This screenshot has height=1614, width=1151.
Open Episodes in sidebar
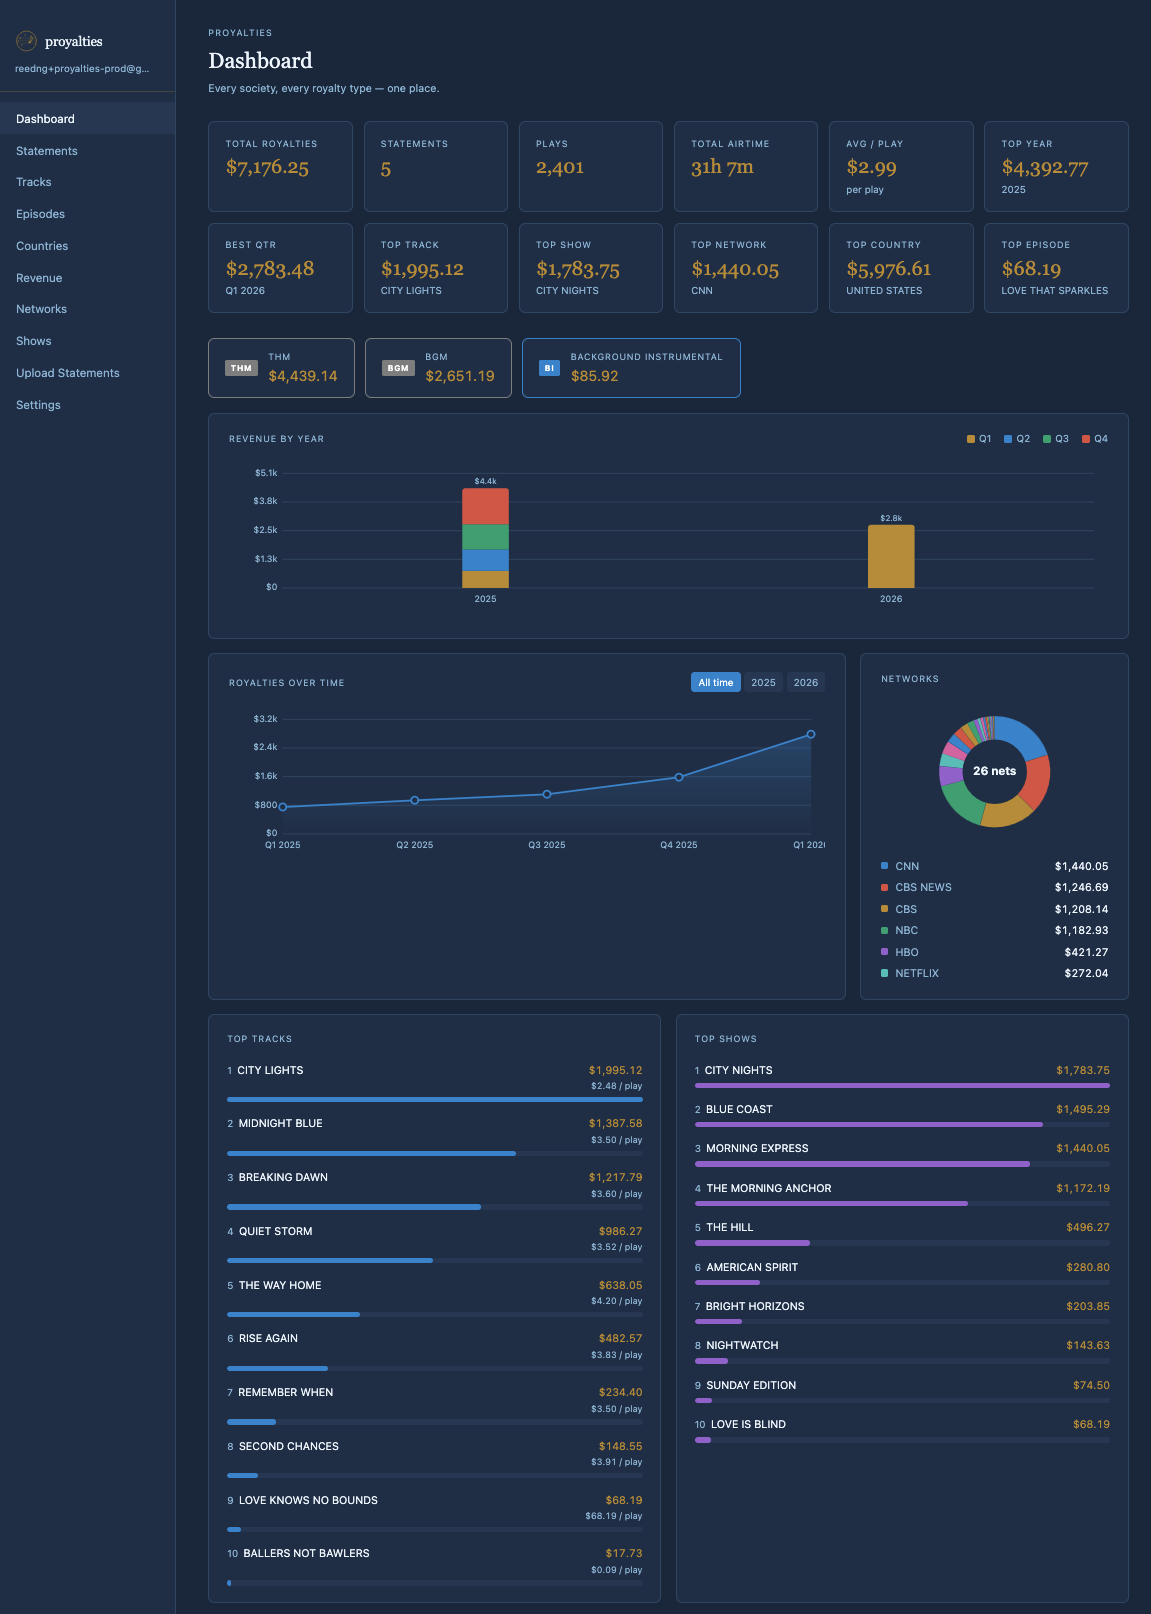(87, 214)
